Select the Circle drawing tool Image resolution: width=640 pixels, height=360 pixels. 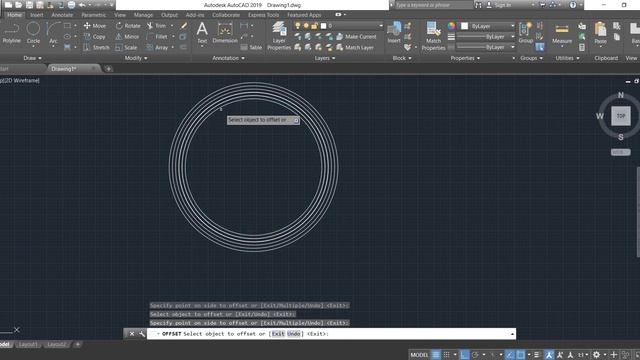click(33, 33)
